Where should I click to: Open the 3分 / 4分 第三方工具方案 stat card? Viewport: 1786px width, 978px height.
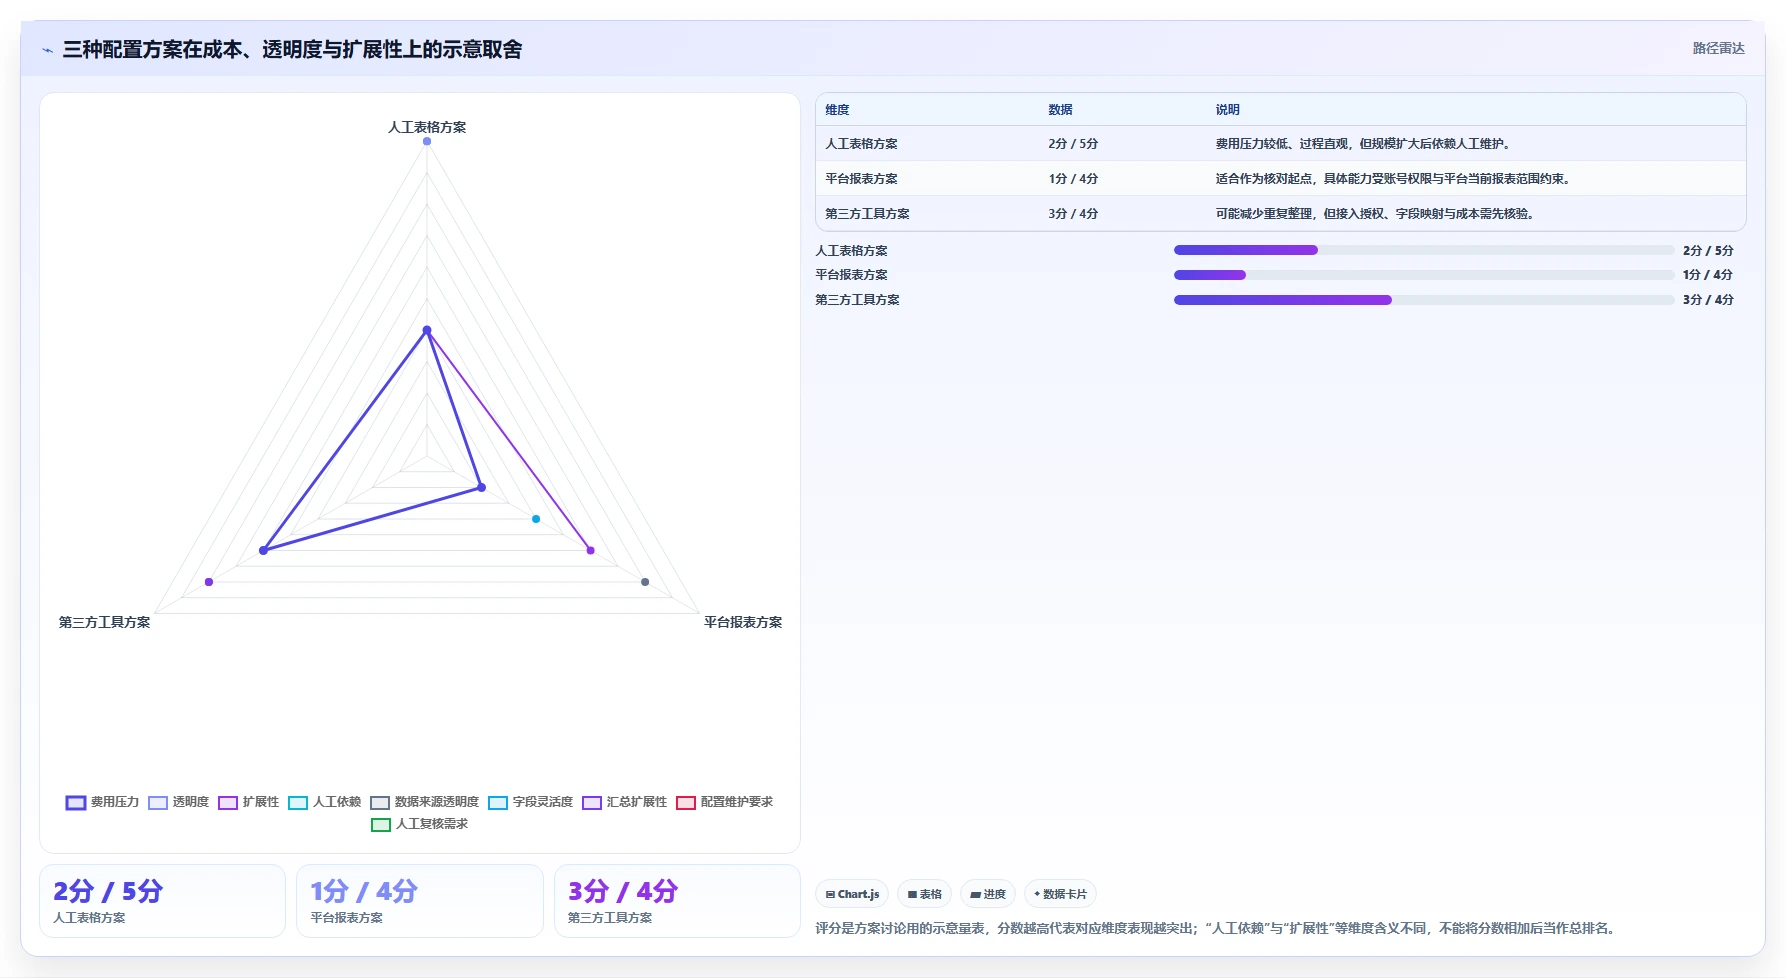click(x=677, y=901)
